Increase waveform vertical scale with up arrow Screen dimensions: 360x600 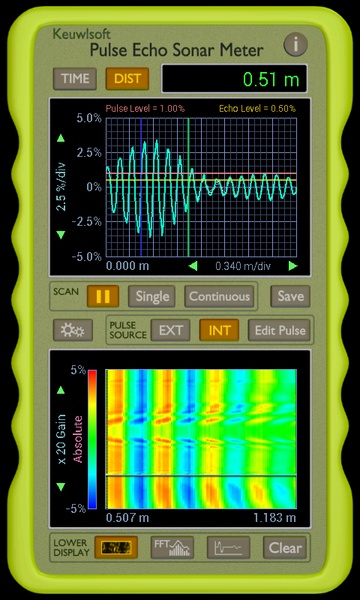tap(61, 138)
